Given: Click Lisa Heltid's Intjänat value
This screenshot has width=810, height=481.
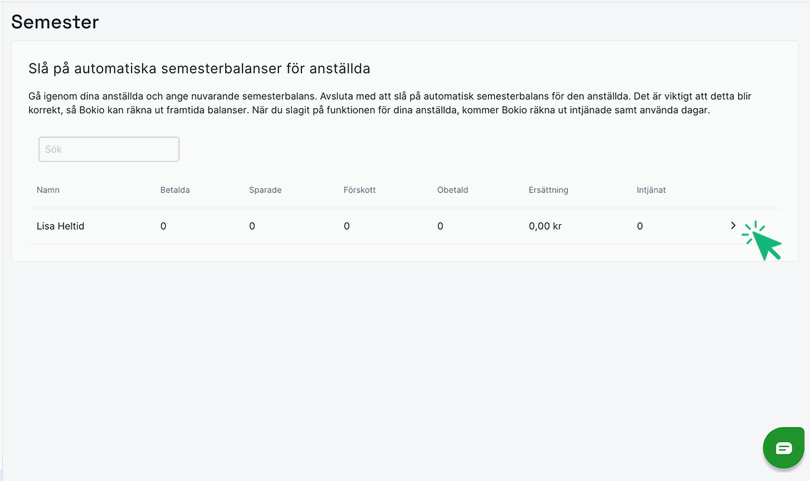Looking at the screenshot, I should [640, 226].
